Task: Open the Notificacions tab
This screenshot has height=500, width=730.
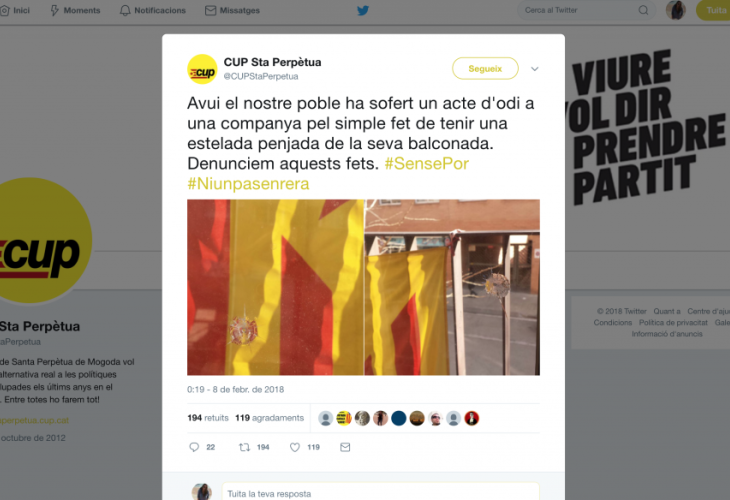Action: [x=153, y=10]
